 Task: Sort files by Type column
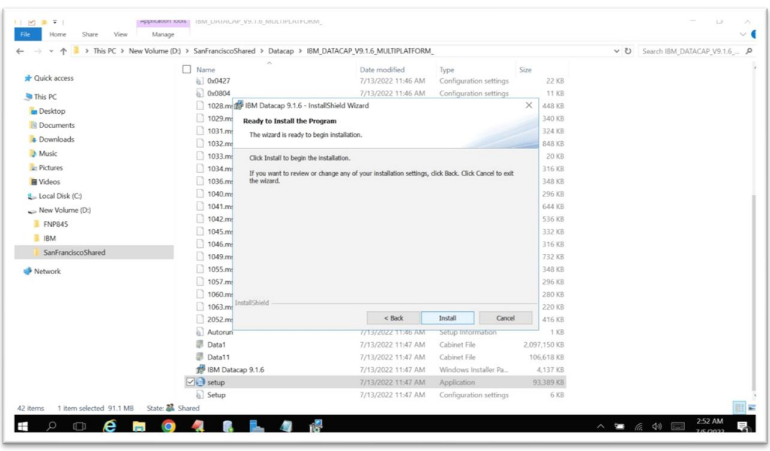pyautogui.click(x=447, y=70)
